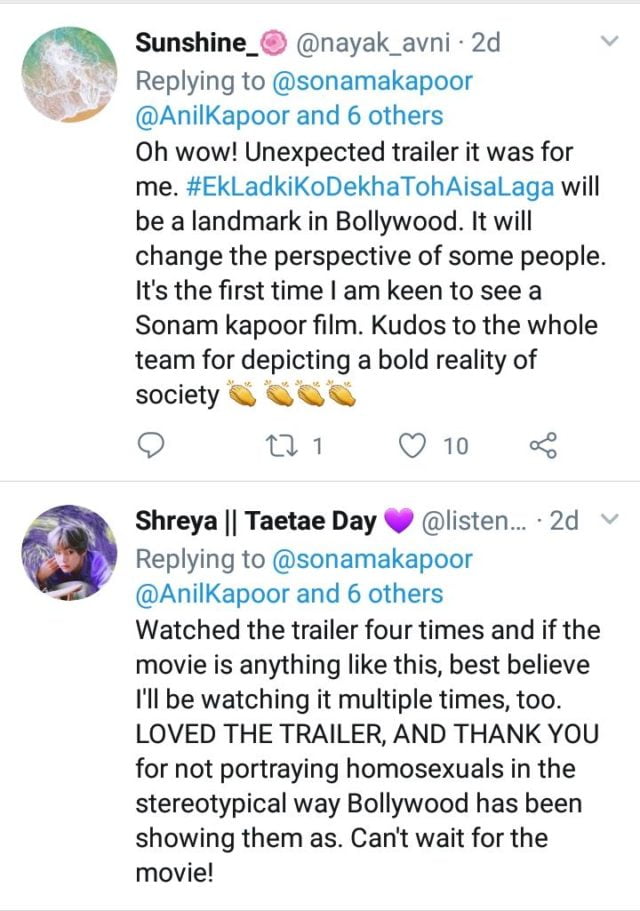Like Sunshine_'s tweet with the heart icon
The image size is (640, 911).
412,446
